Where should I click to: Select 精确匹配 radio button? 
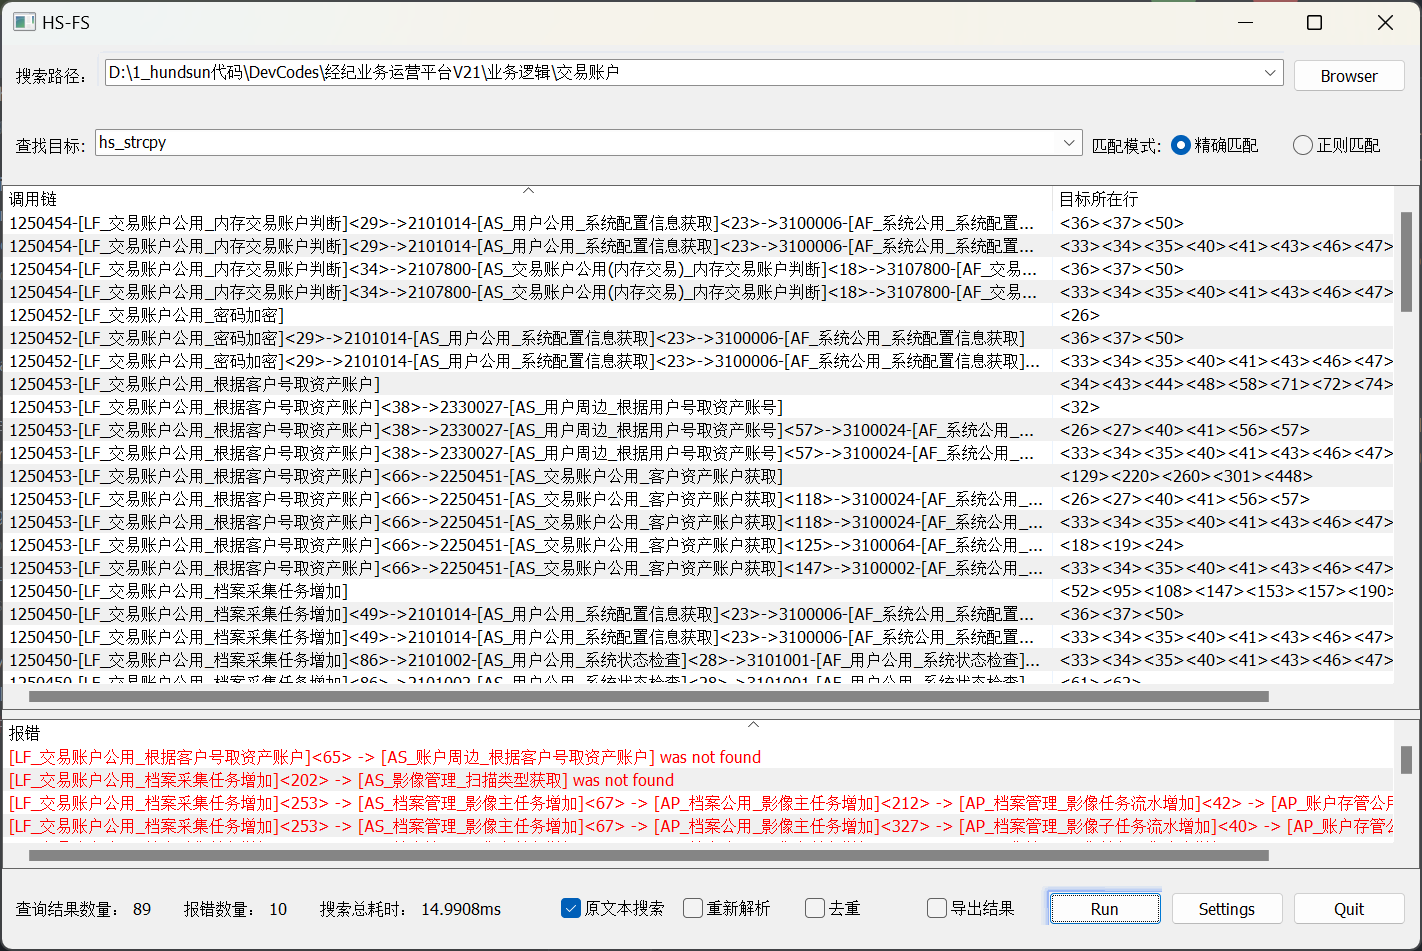click(1181, 145)
